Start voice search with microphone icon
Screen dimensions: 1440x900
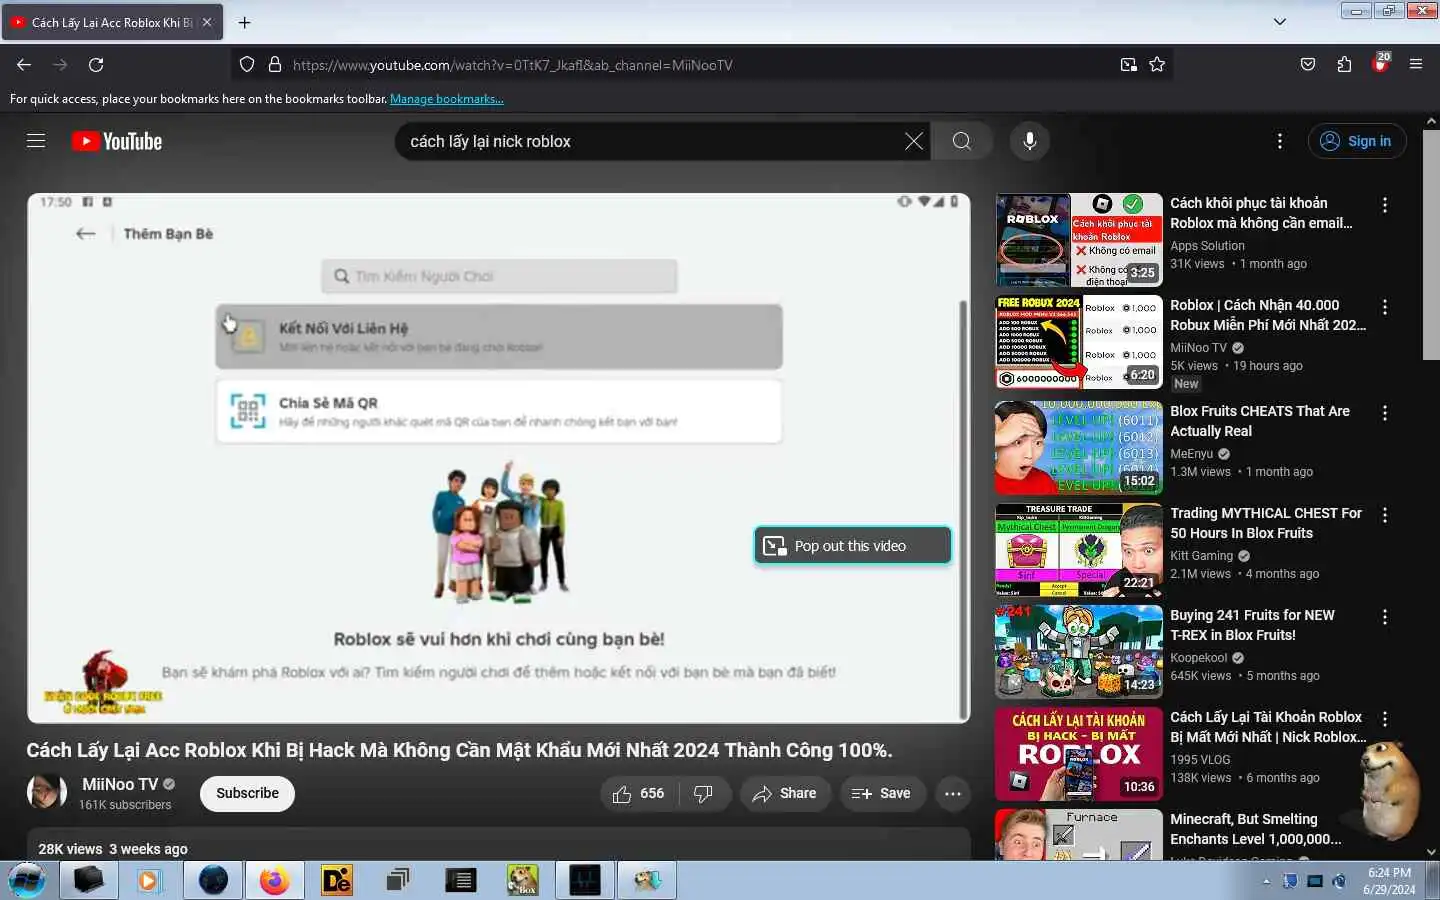[x=1029, y=141]
